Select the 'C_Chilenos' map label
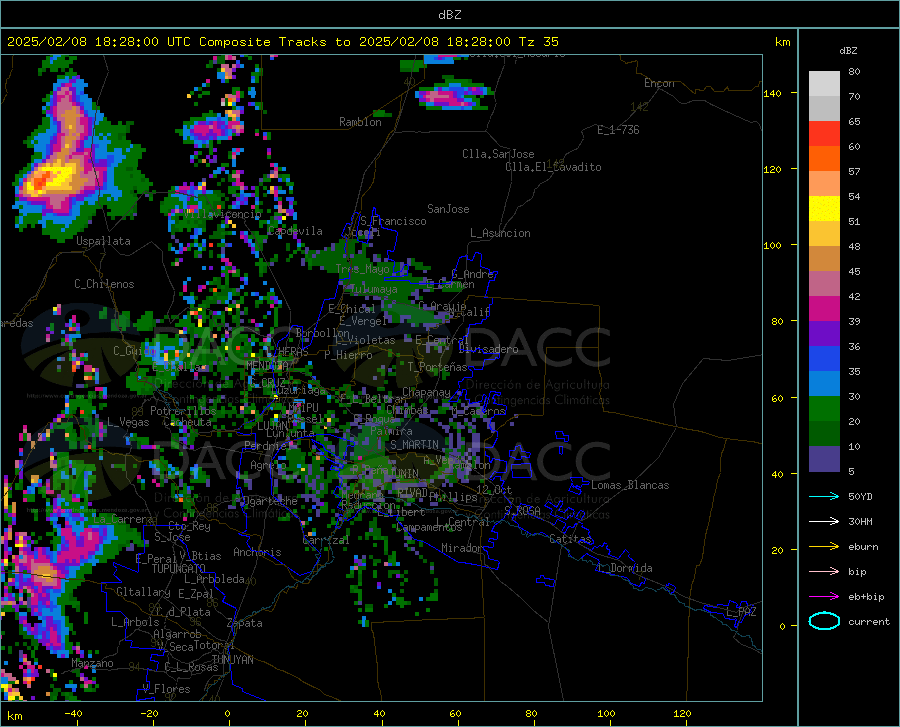The height and width of the screenshot is (727, 900). pyautogui.click(x=104, y=284)
